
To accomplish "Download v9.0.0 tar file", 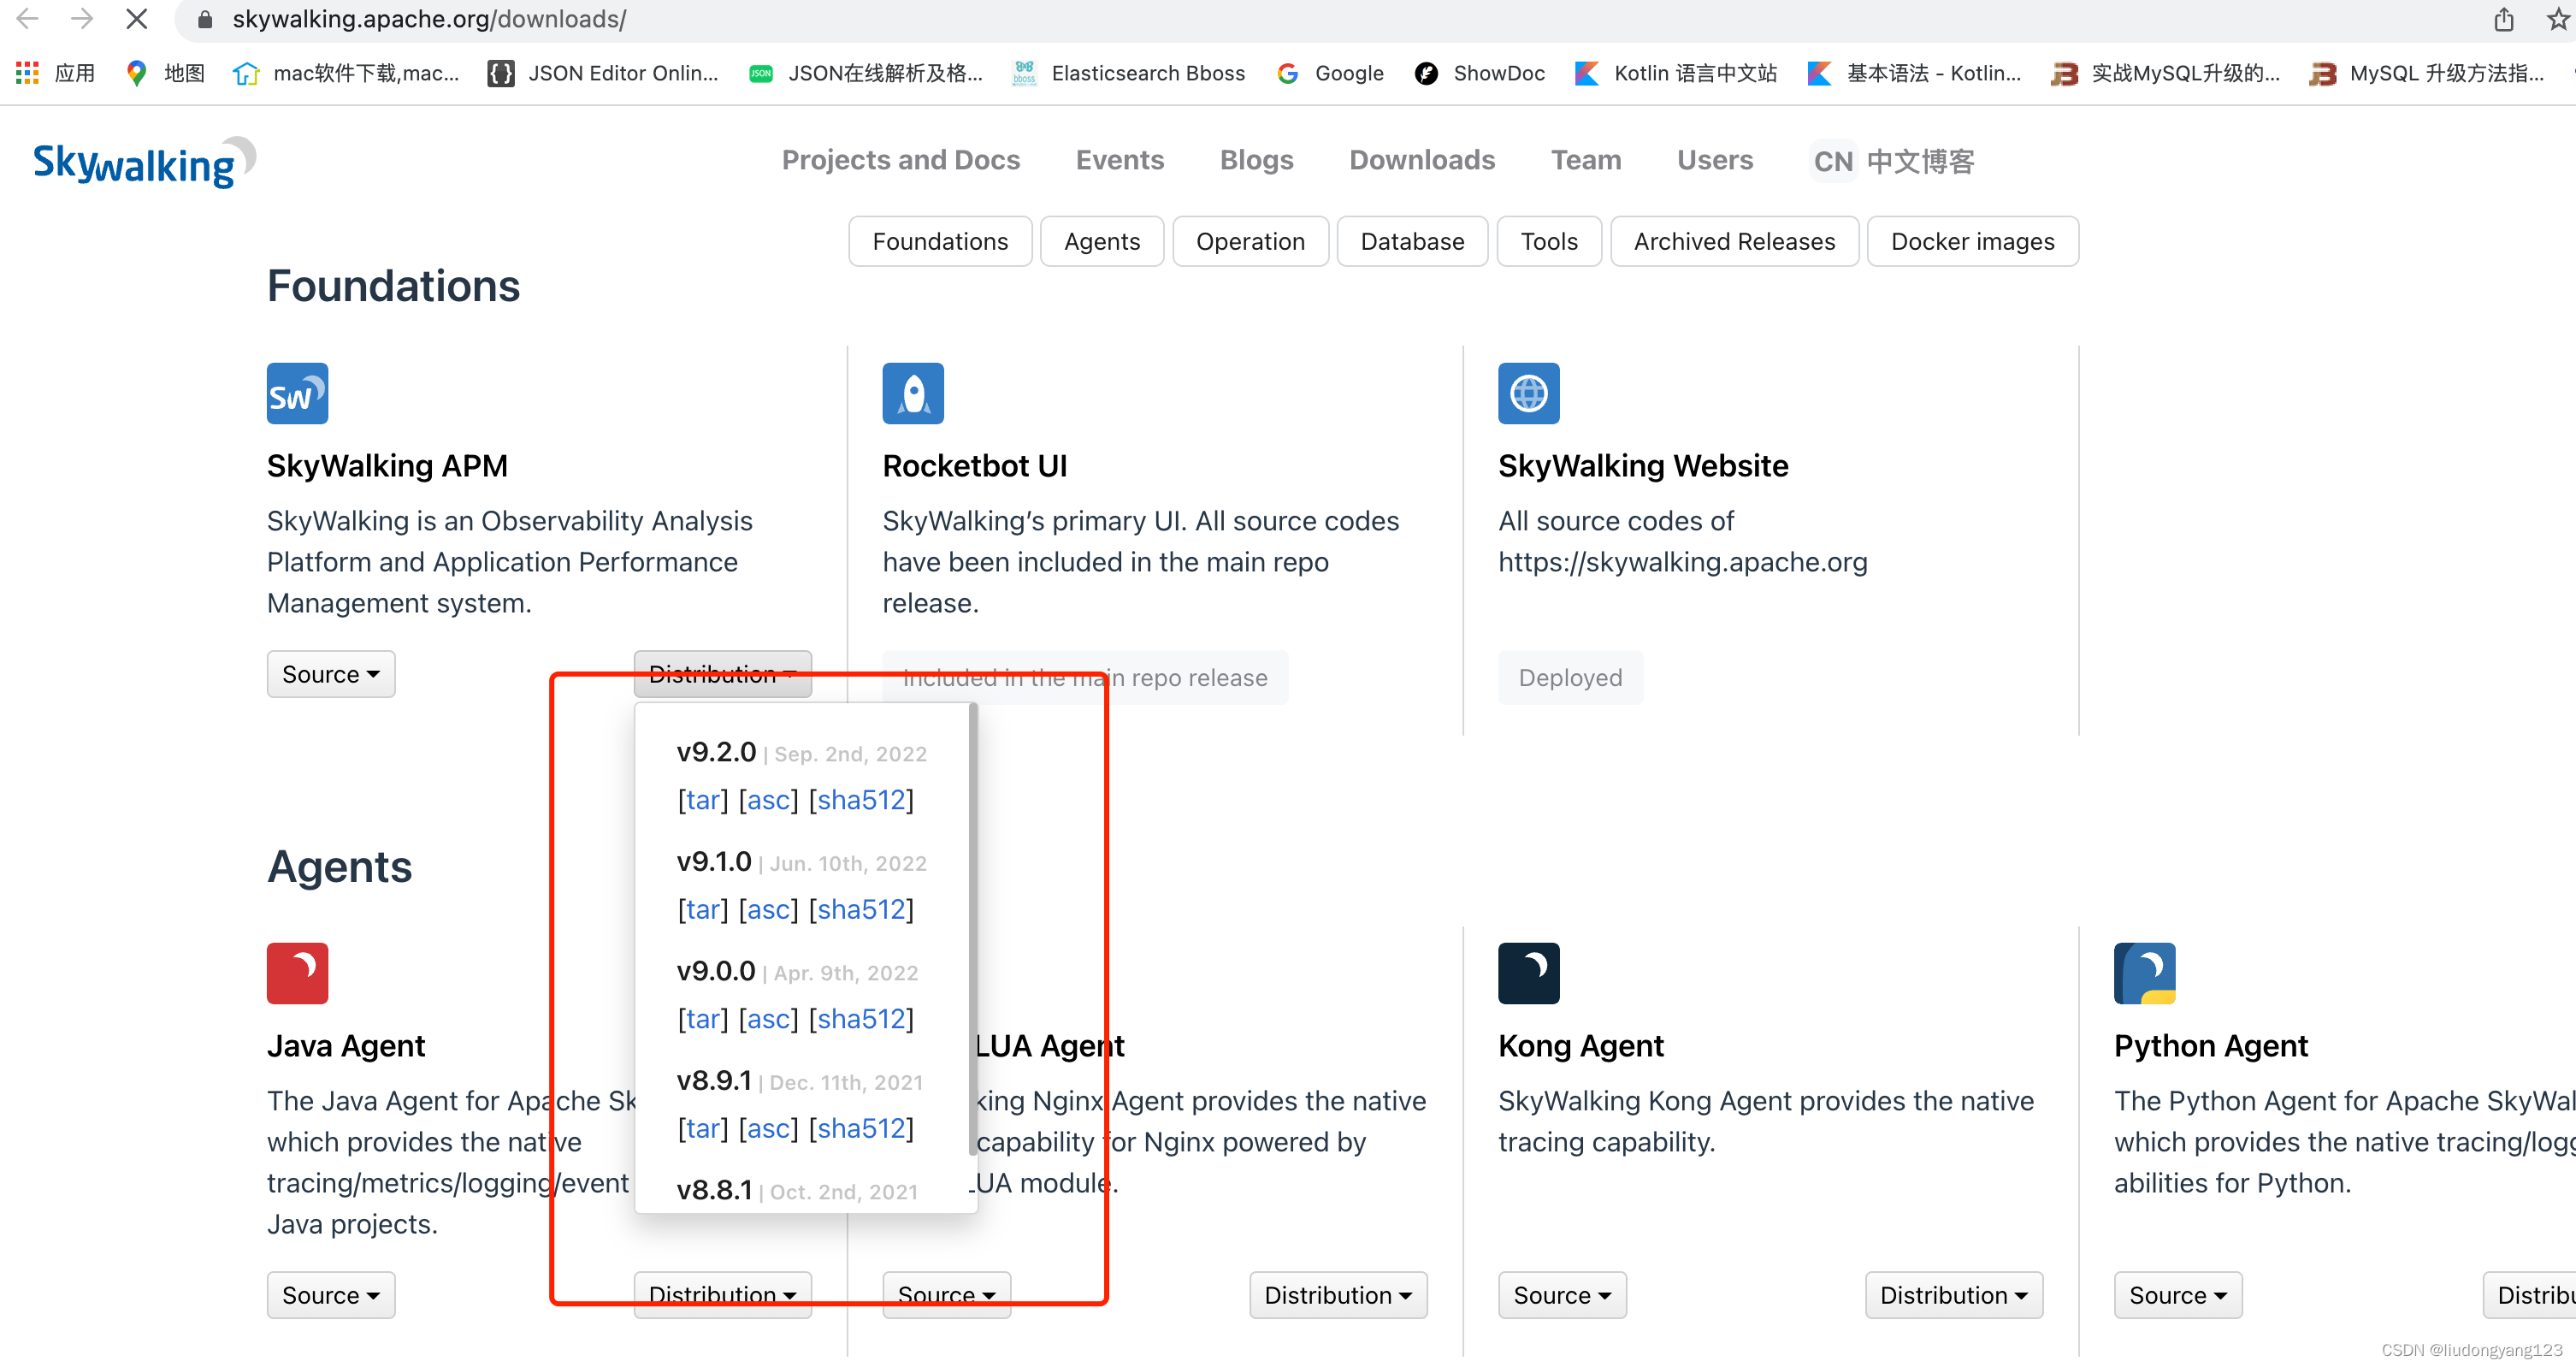I will point(703,1018).
